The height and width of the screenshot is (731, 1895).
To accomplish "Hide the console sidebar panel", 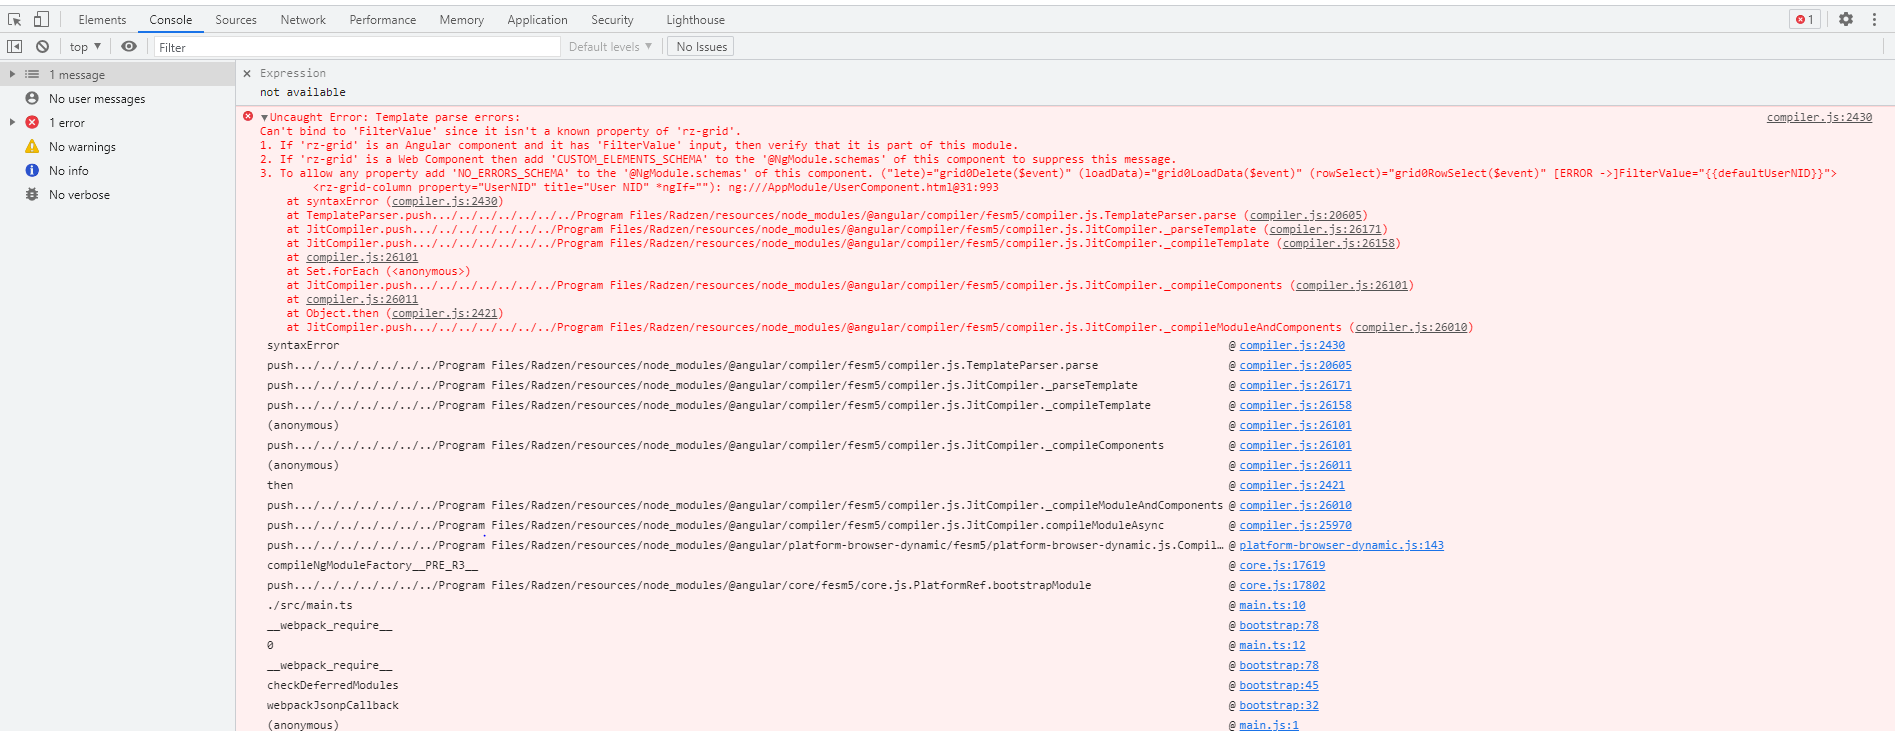I will 15,46.
